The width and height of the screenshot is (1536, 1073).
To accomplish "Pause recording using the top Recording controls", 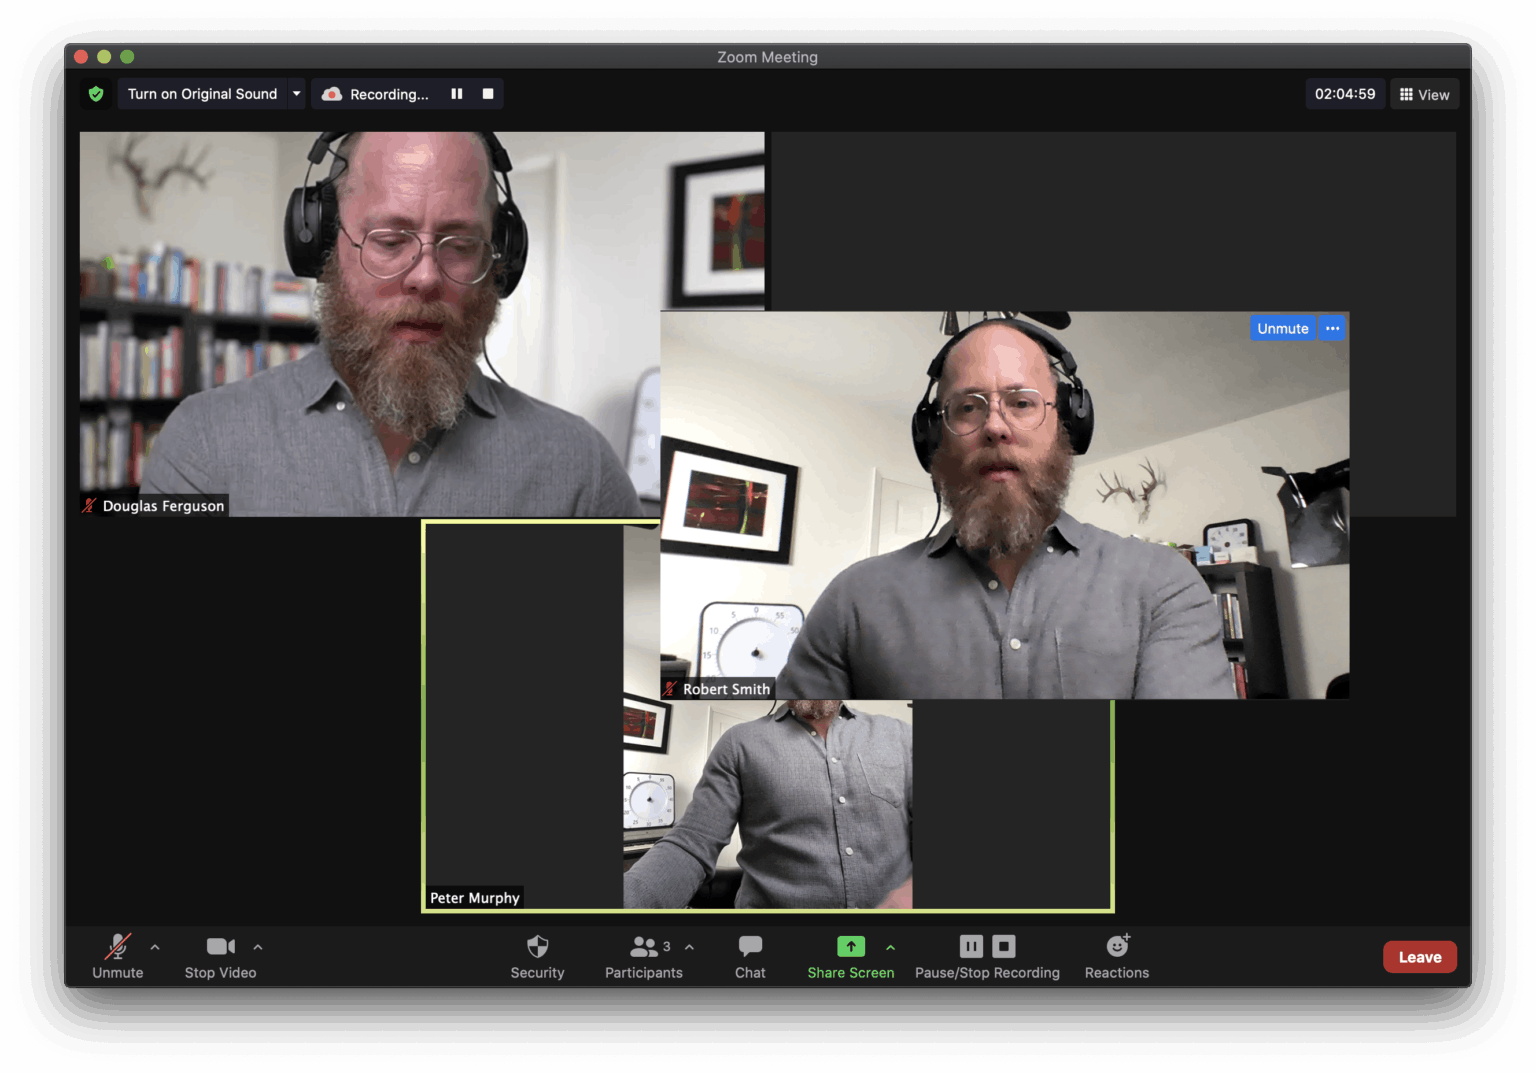I will (x=457, y=93).
